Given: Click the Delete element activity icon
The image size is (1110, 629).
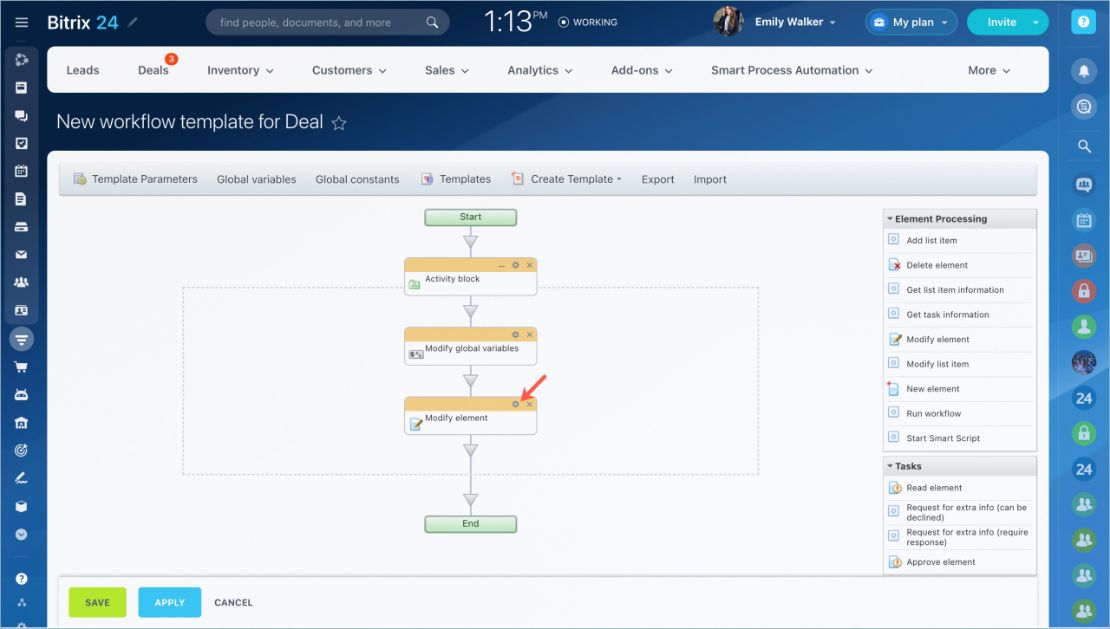Looking at the screenshot, I should coord(894,265).
